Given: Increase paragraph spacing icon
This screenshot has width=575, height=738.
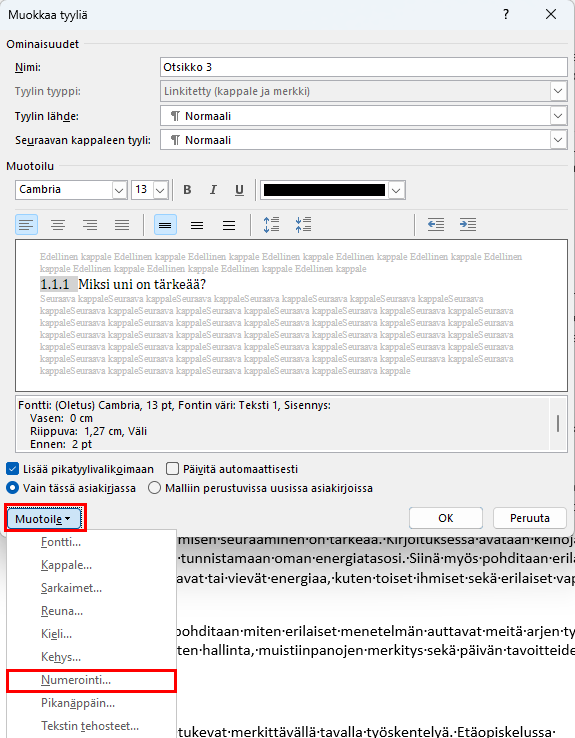Looking at the screenshot, I should pos(272,225).
